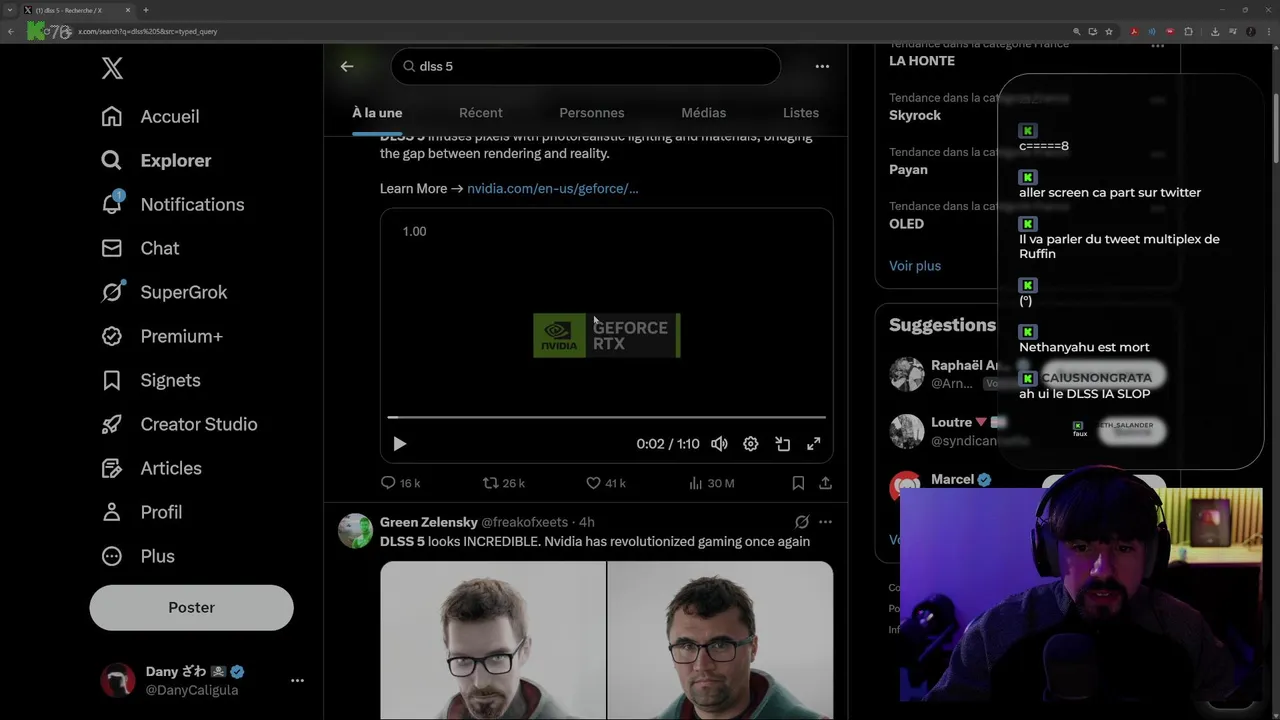Click the dlss 5 search field
This screenshot has height=720, width=1280.
586,66
